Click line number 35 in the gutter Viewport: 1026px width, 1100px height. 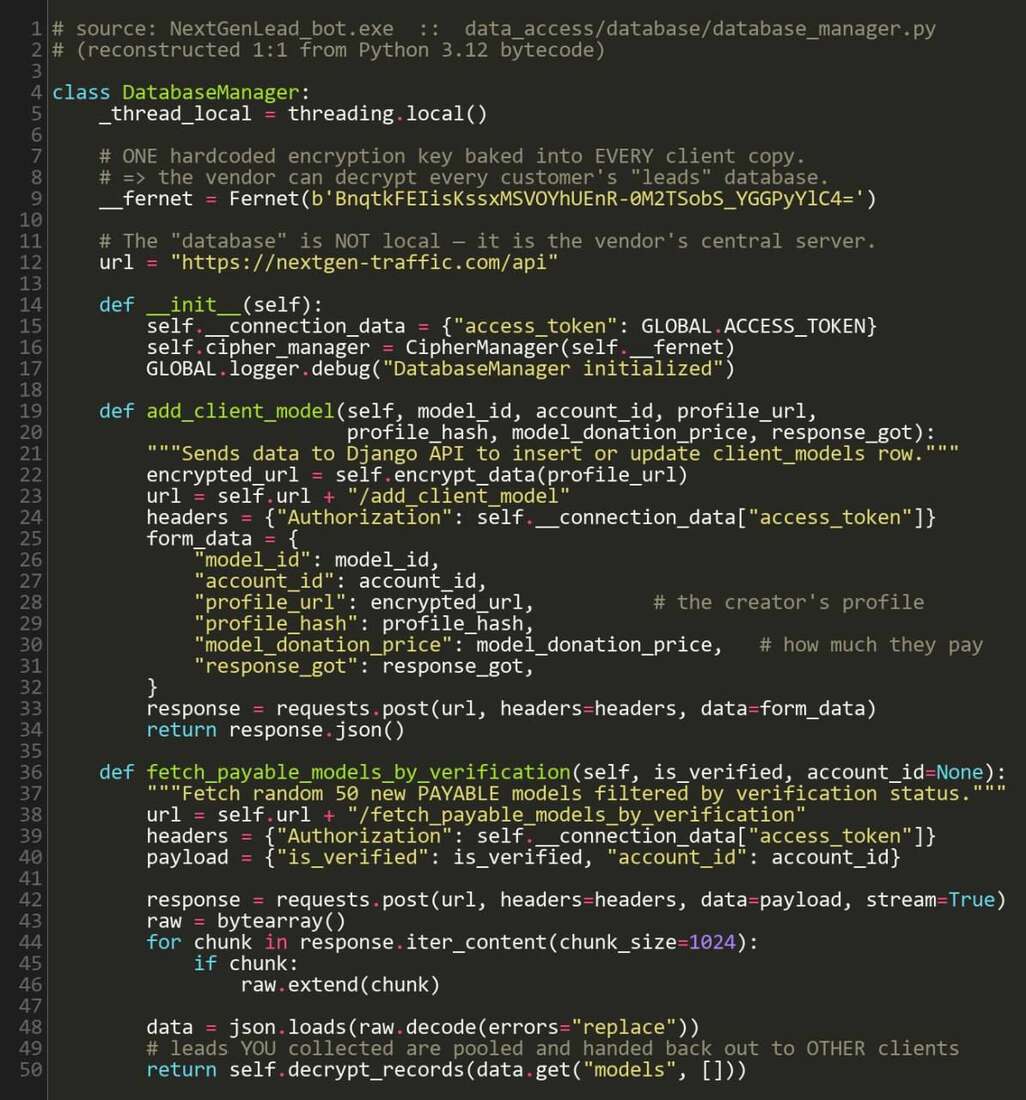pos(30,751)
